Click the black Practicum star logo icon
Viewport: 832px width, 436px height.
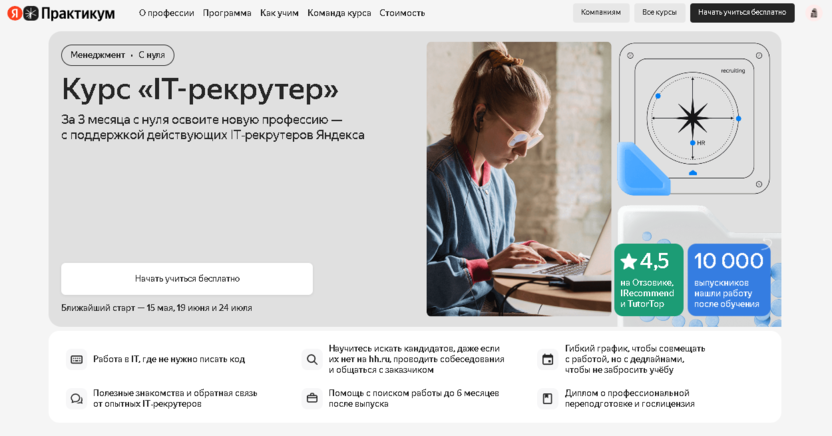pos(31,13)
